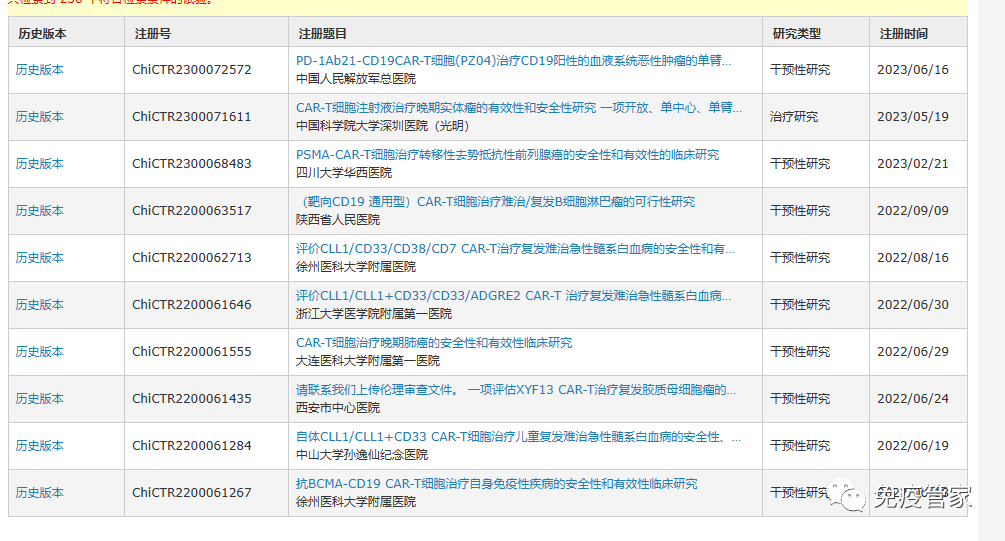The width and height of the screenshot is (1005, 541).
Task: Open the XYF13 CAR-T glioblastoma trial title
Action: [x=516, y=390]
